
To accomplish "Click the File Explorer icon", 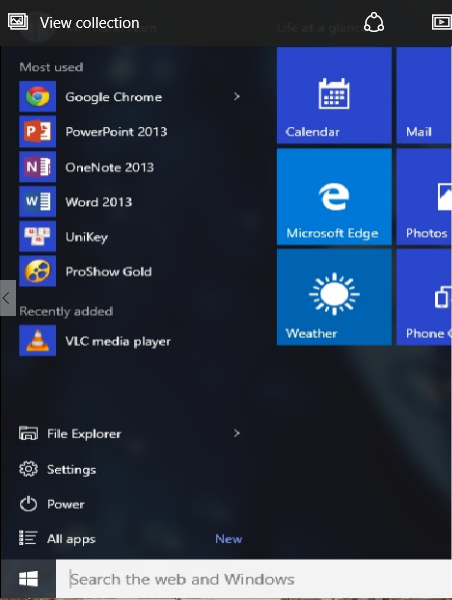I will click(x=28, y=434).
